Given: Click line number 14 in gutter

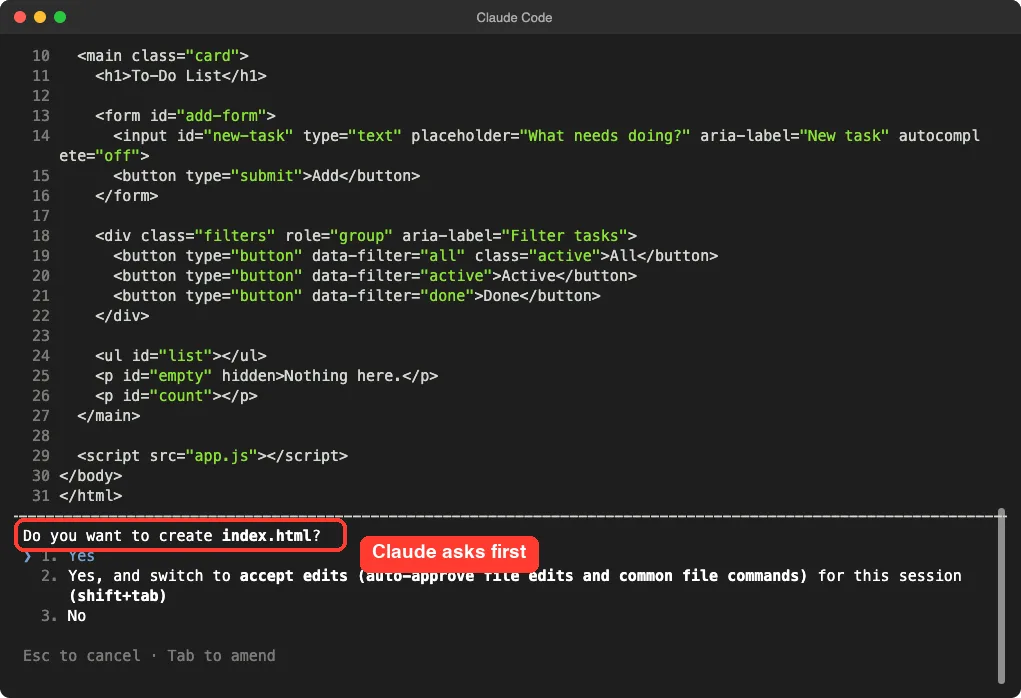Looking at the screenshot, I should tap(41, 136).
